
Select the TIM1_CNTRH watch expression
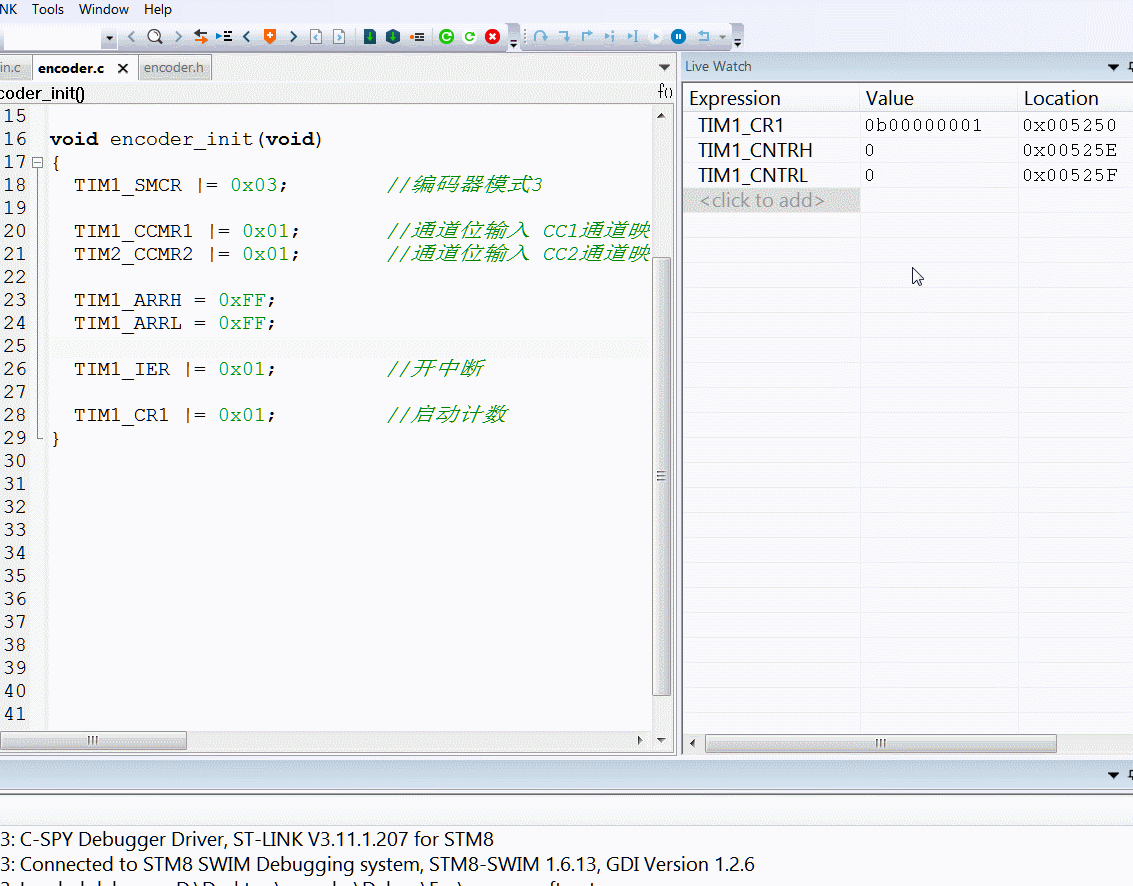click(x=755, y=151)
